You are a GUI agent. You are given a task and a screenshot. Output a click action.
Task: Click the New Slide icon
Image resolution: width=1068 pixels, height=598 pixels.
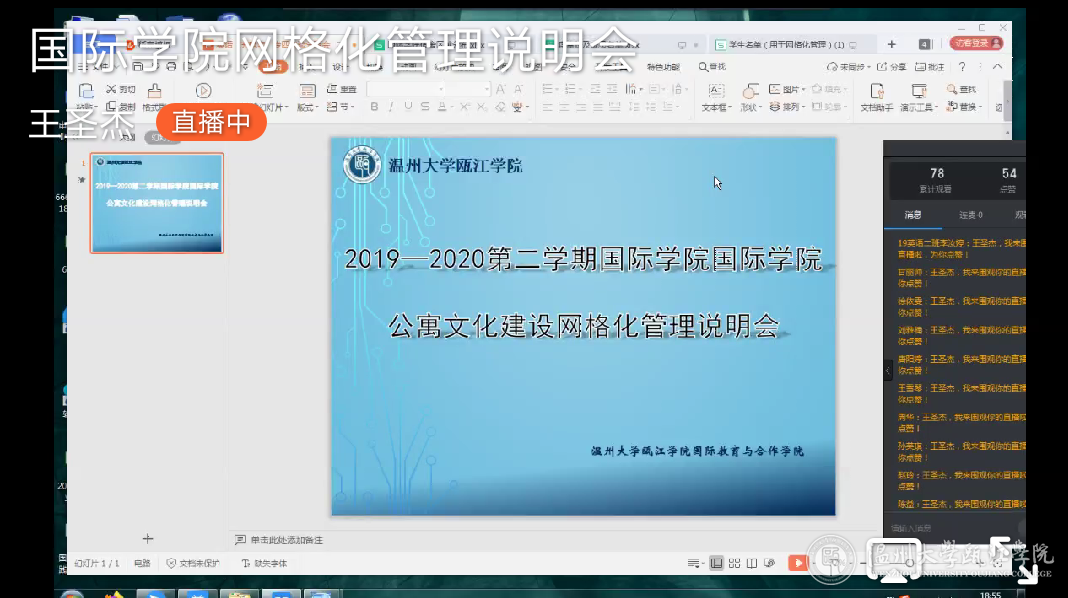(265, 91)
